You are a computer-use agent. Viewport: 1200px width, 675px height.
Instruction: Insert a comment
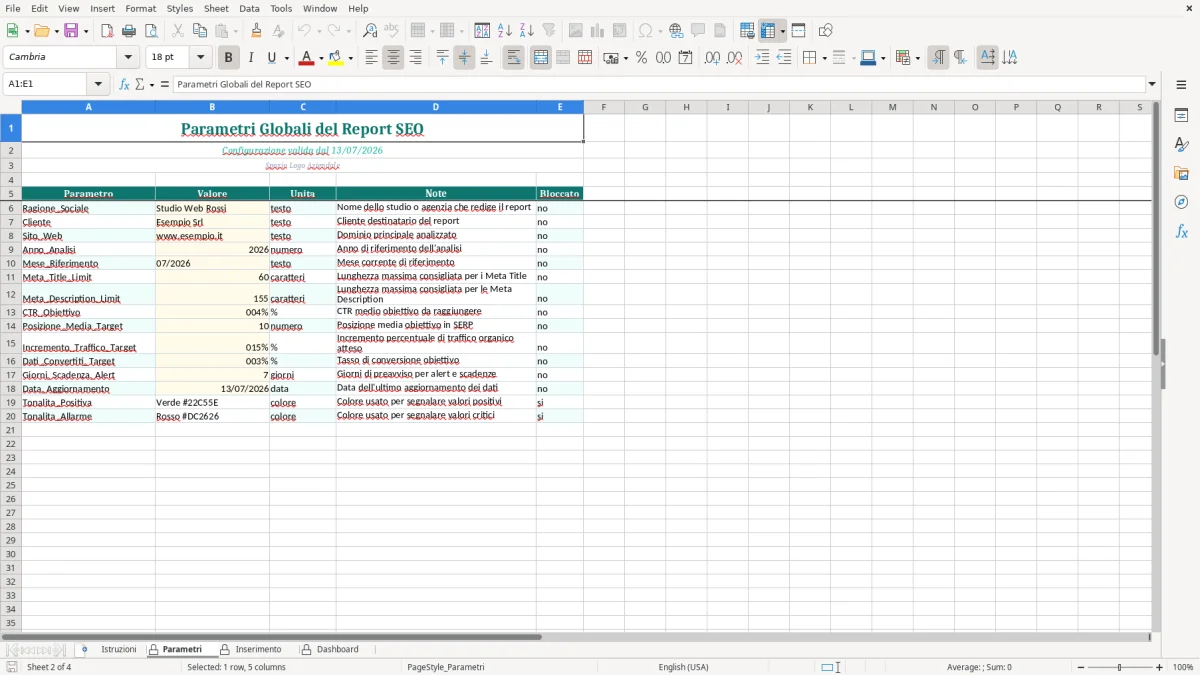coord(698,31)
